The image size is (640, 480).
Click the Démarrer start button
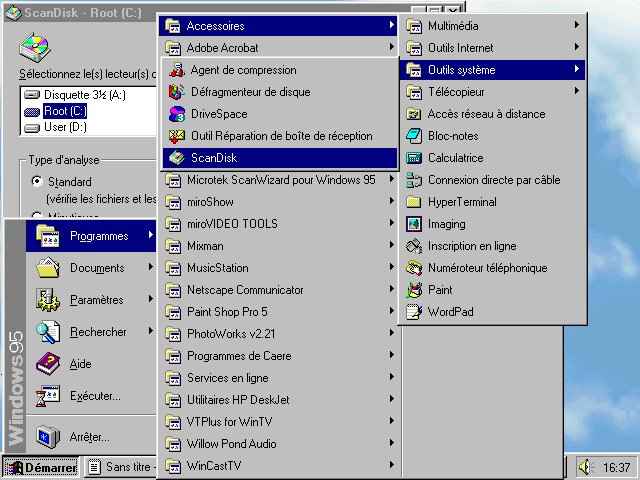41,467
